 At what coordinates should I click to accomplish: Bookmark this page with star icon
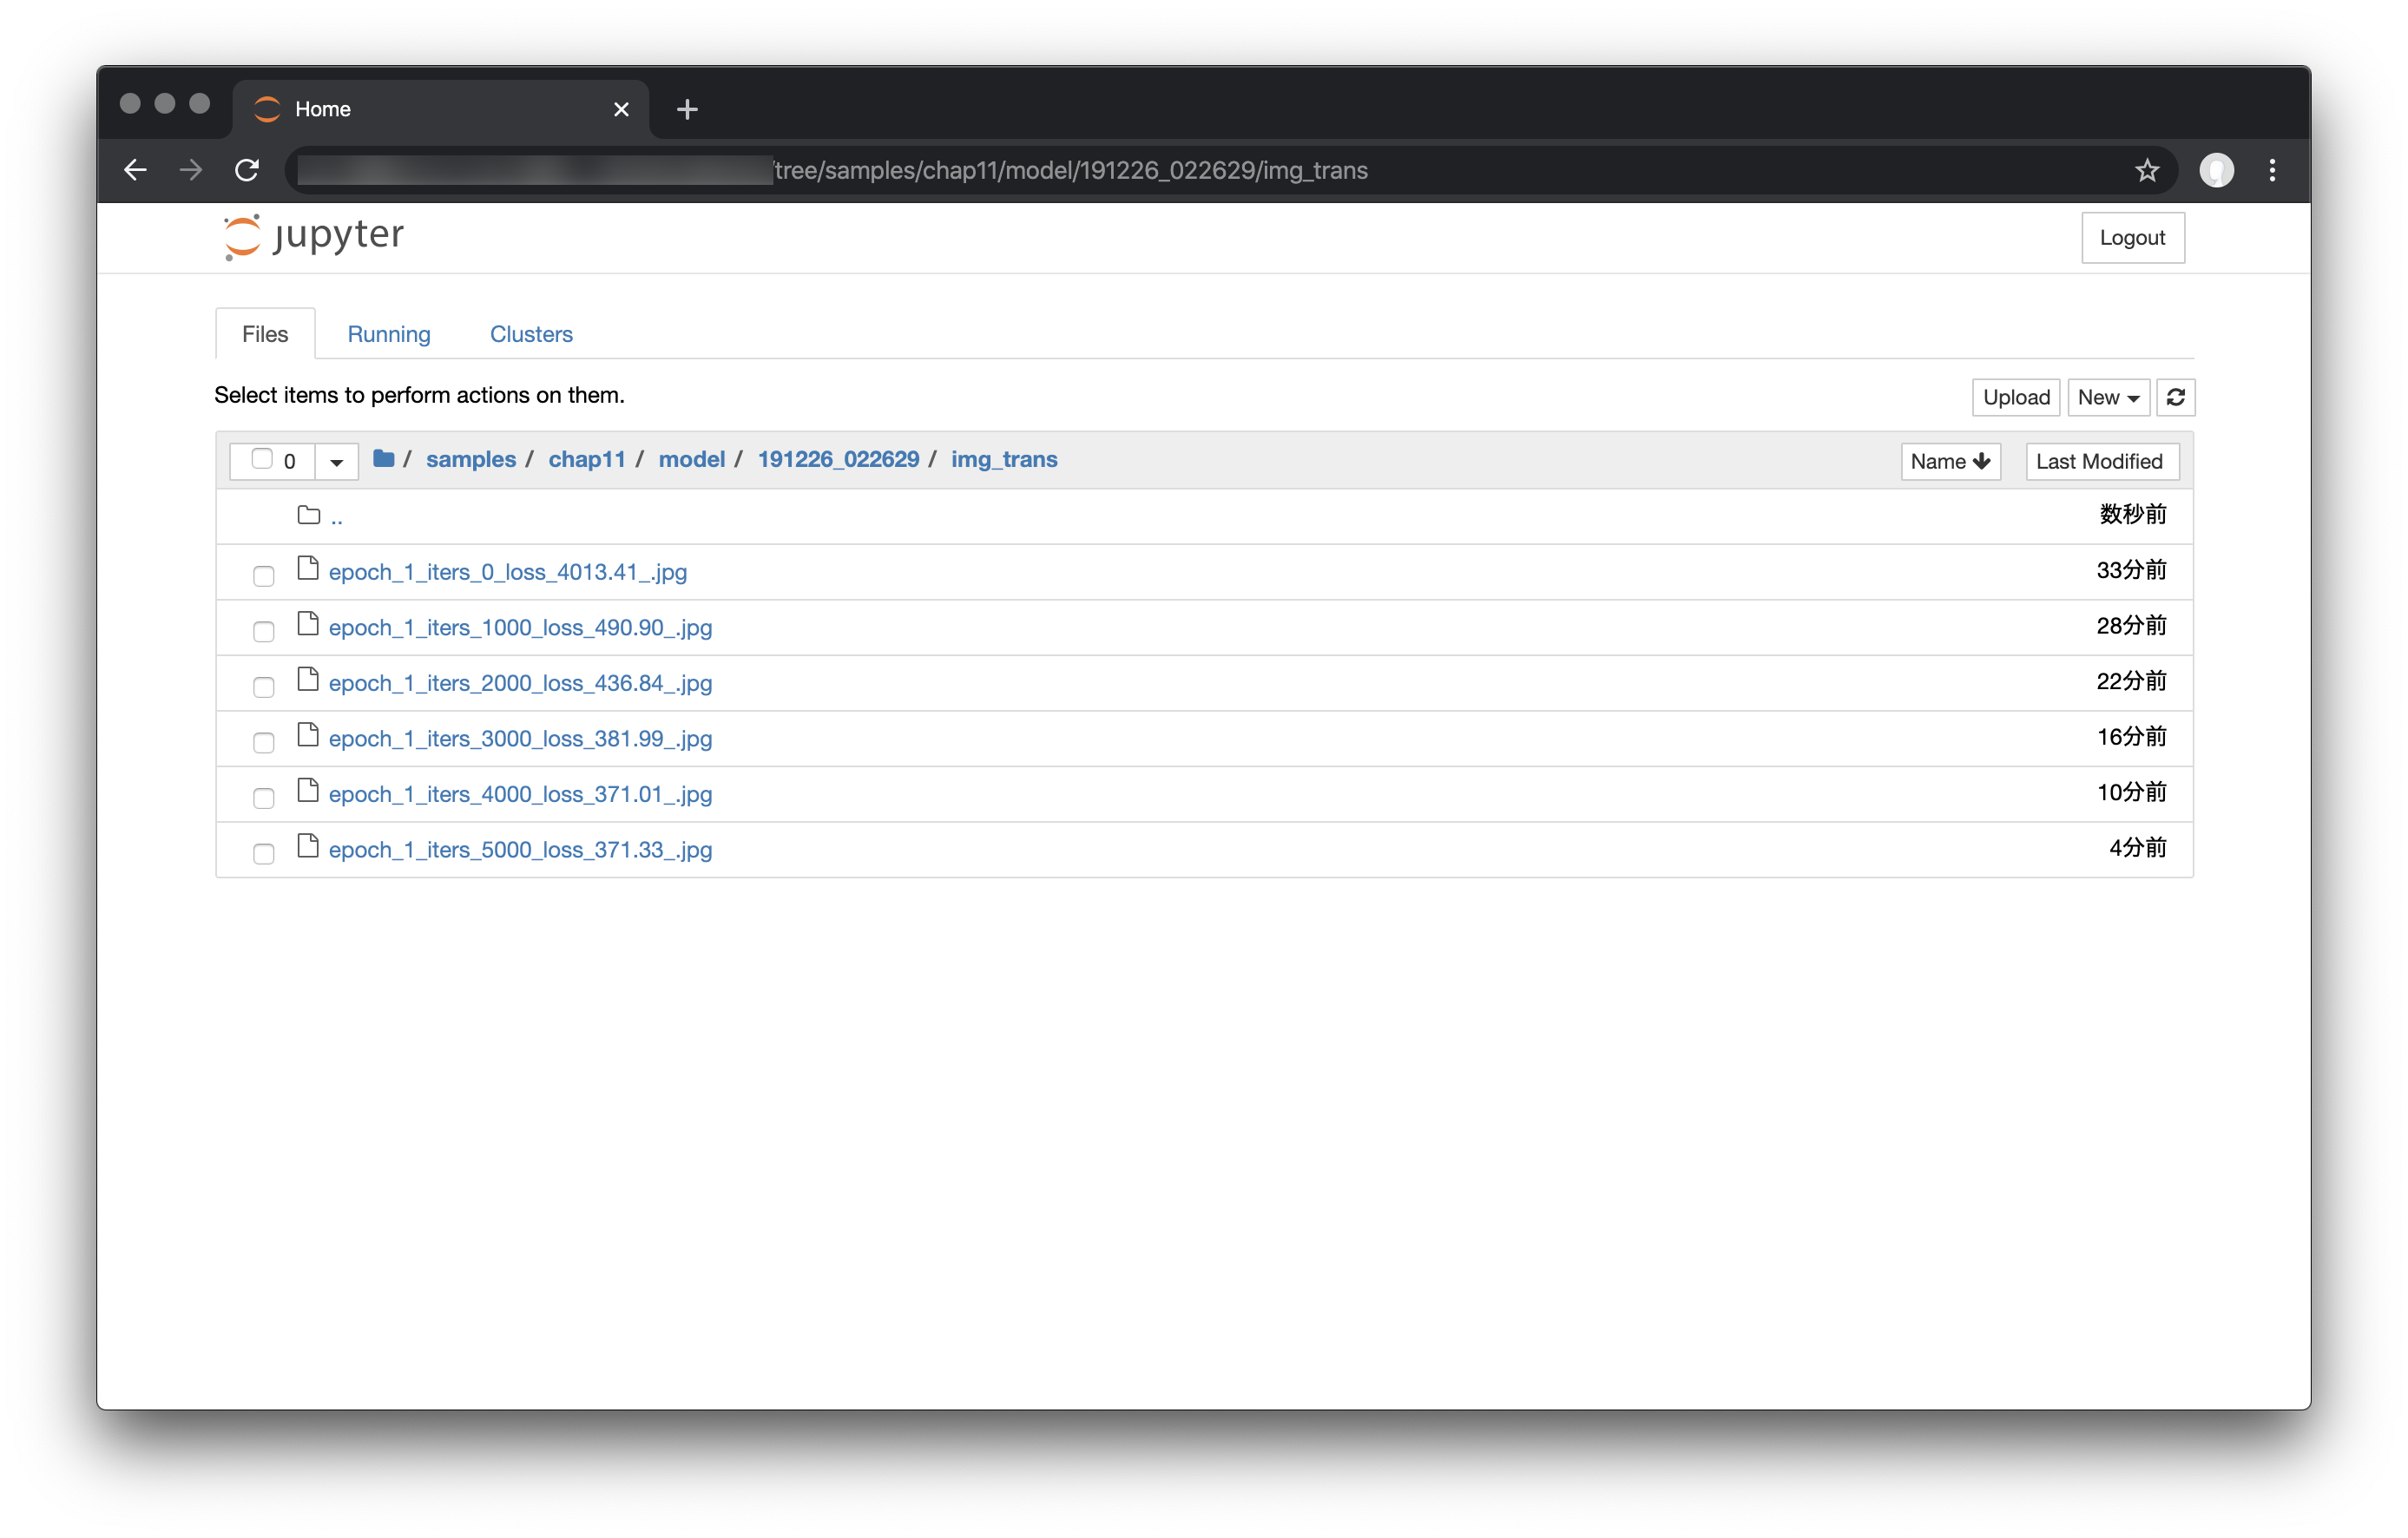[2146, 171]
